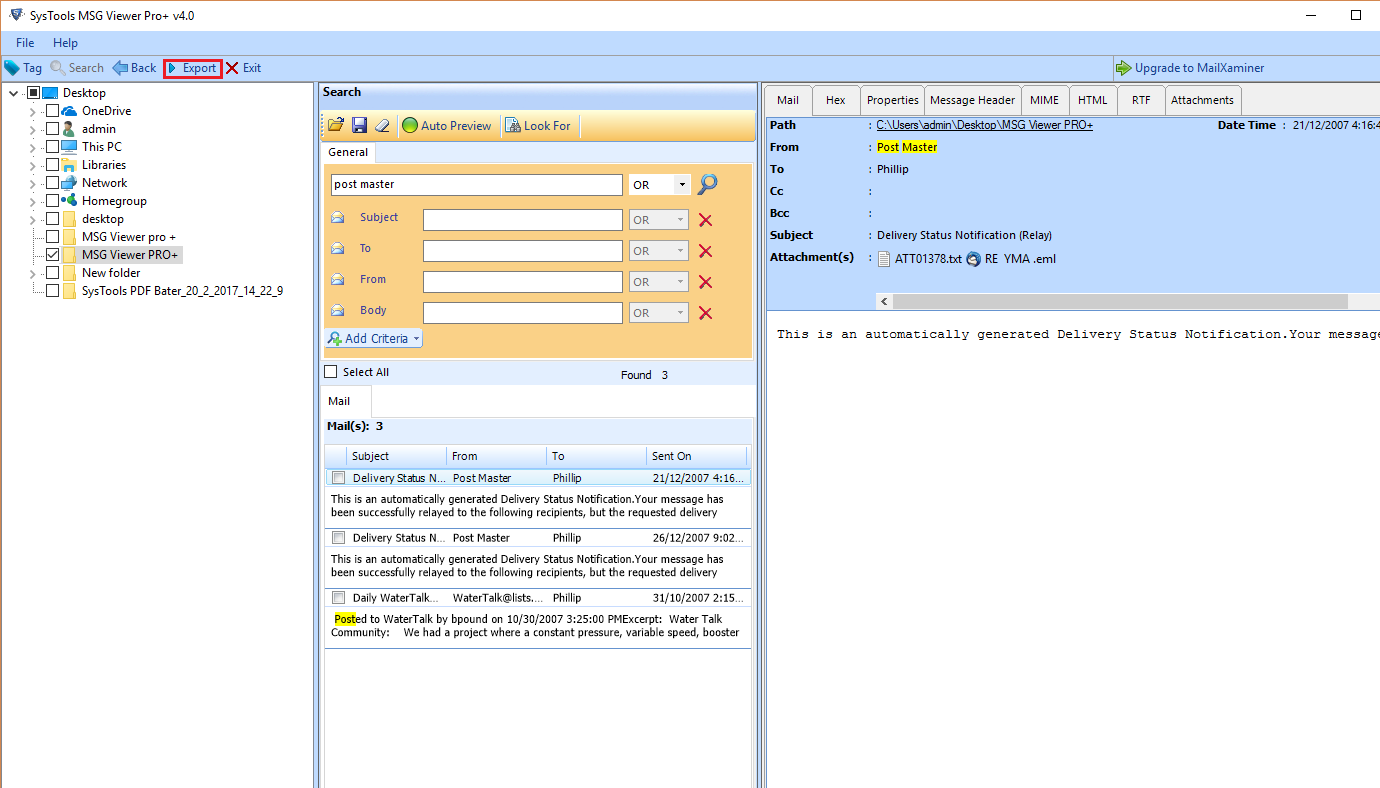Expand the admin tree node
Image resolution: width=1380 pixels, height=788 pixels.
(x=34, y=129)
